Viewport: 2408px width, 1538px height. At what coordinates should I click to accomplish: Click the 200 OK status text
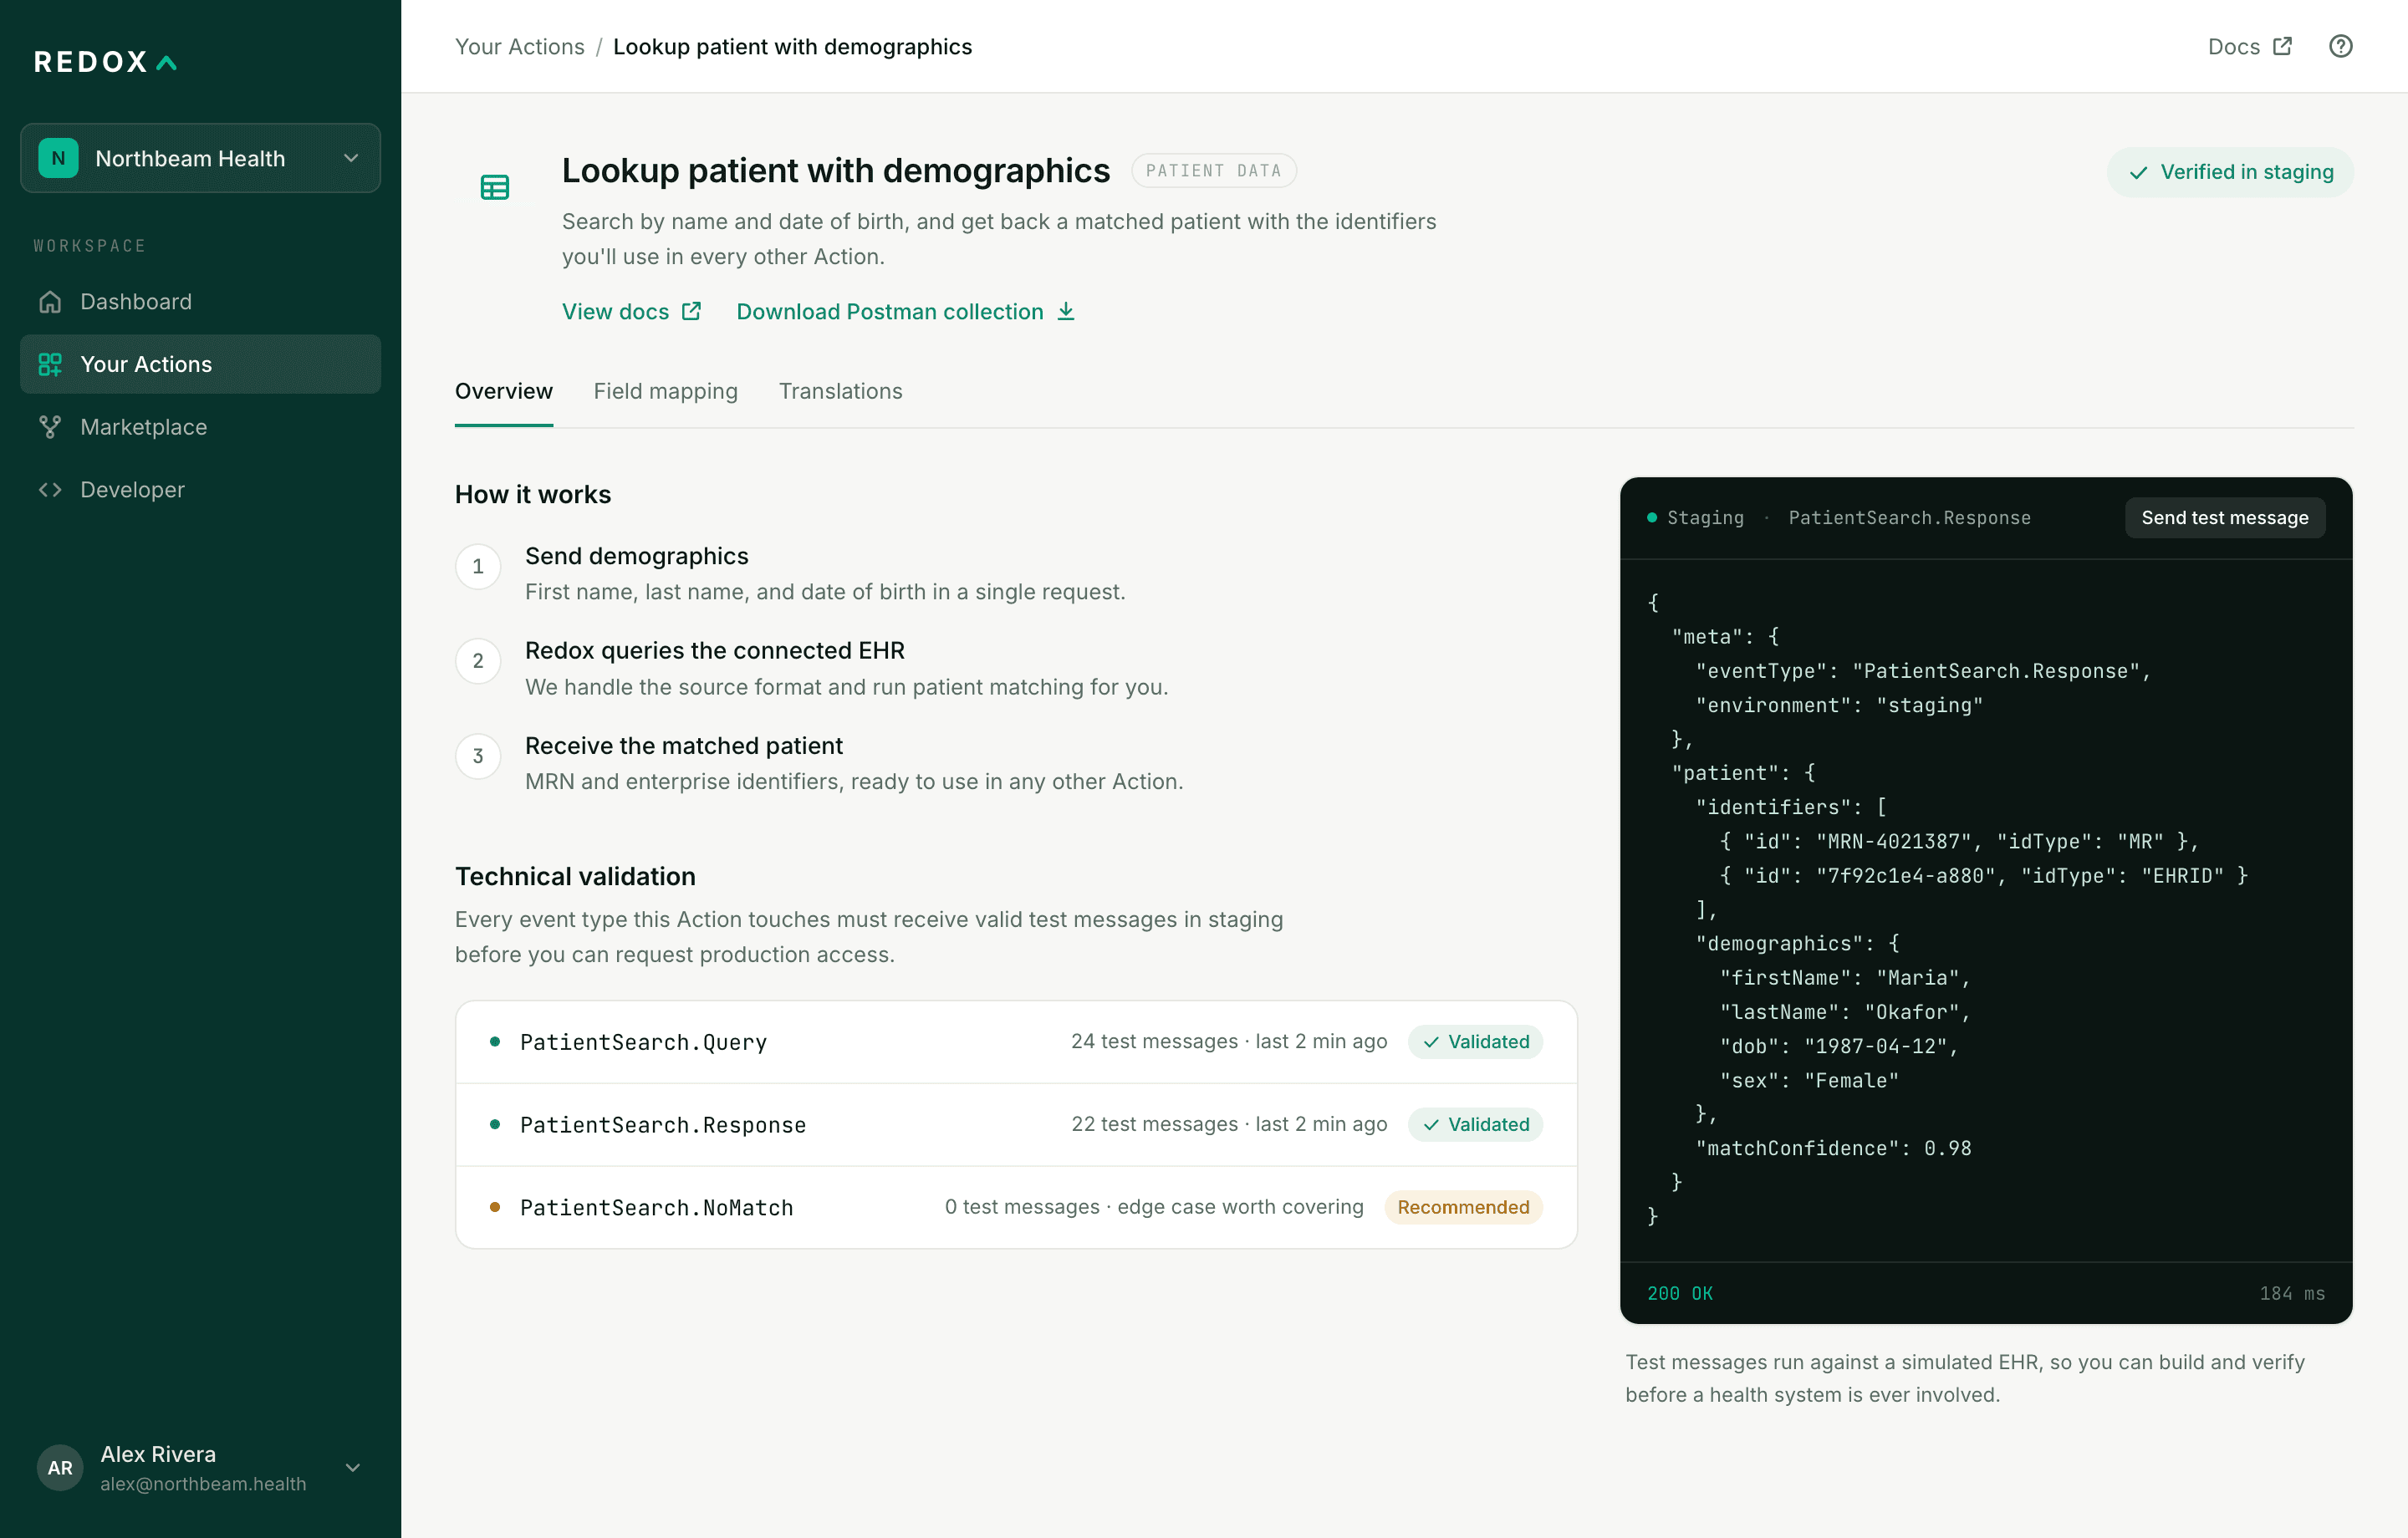[1680, 1293]
